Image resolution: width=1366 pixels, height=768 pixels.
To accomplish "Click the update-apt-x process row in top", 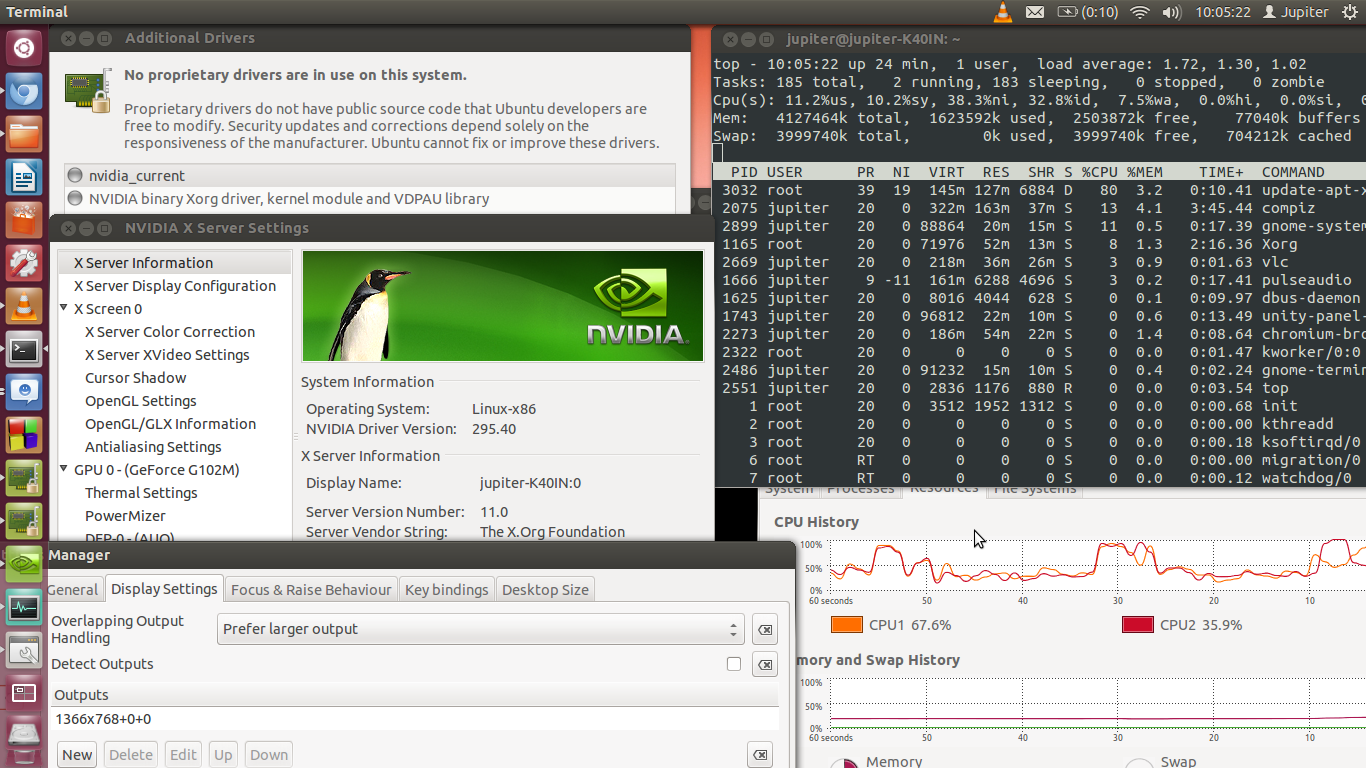I will click(x=1039, y=190).
